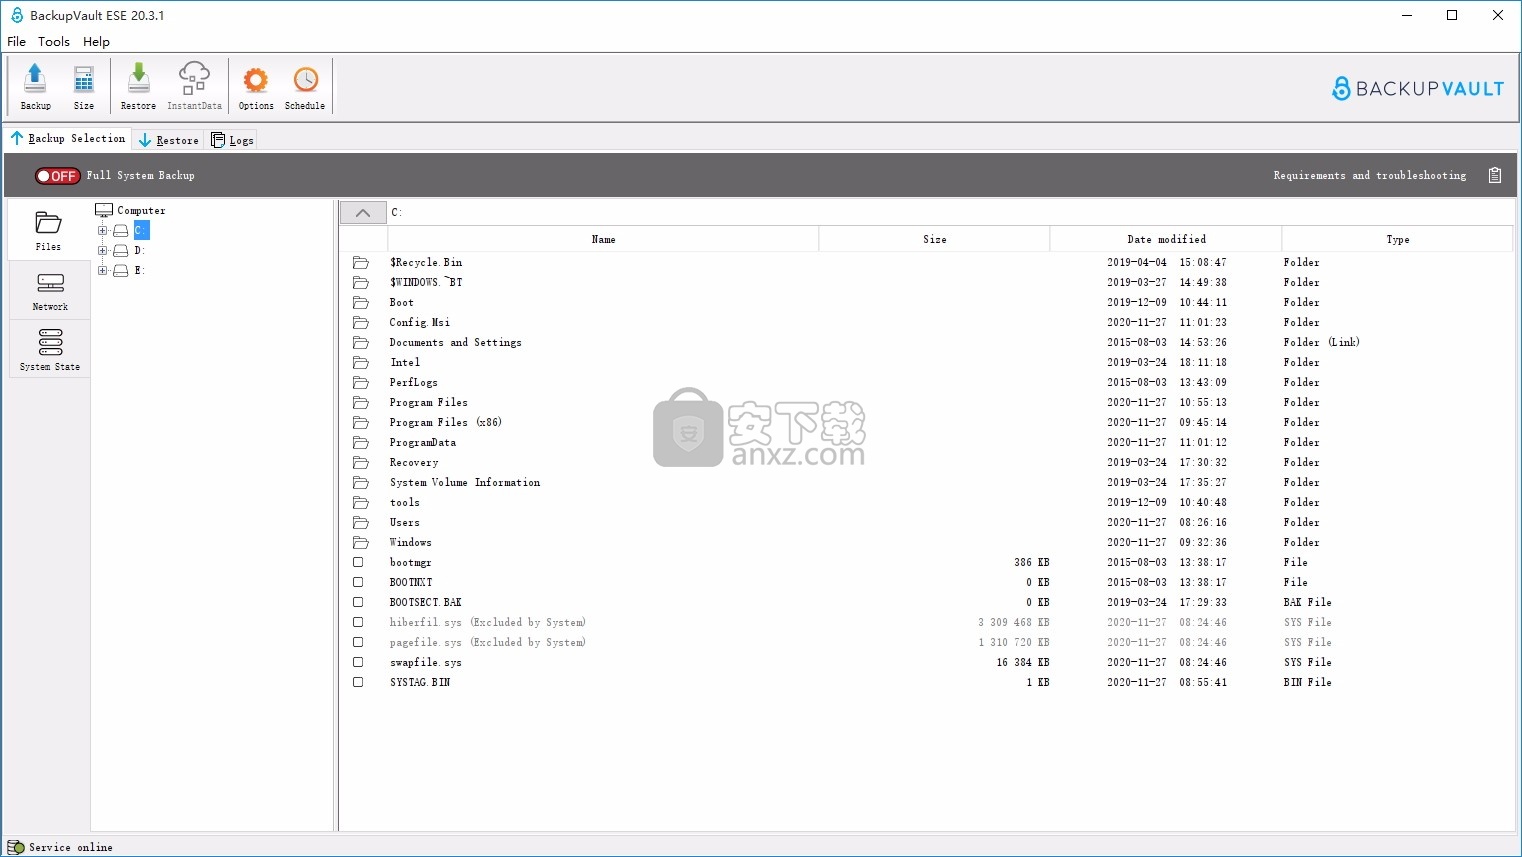
Task: Expand the E: drive tree node
Action: pos(102,271)
